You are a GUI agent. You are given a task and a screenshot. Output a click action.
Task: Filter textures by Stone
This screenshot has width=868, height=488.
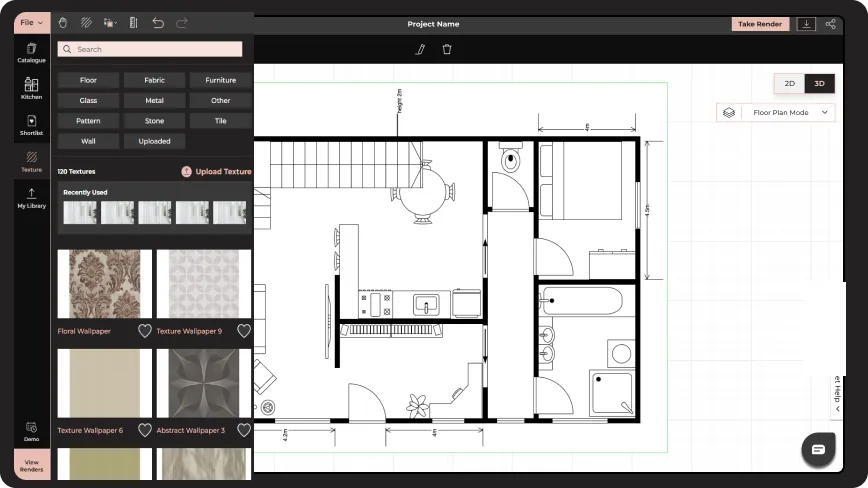point(154,121)
